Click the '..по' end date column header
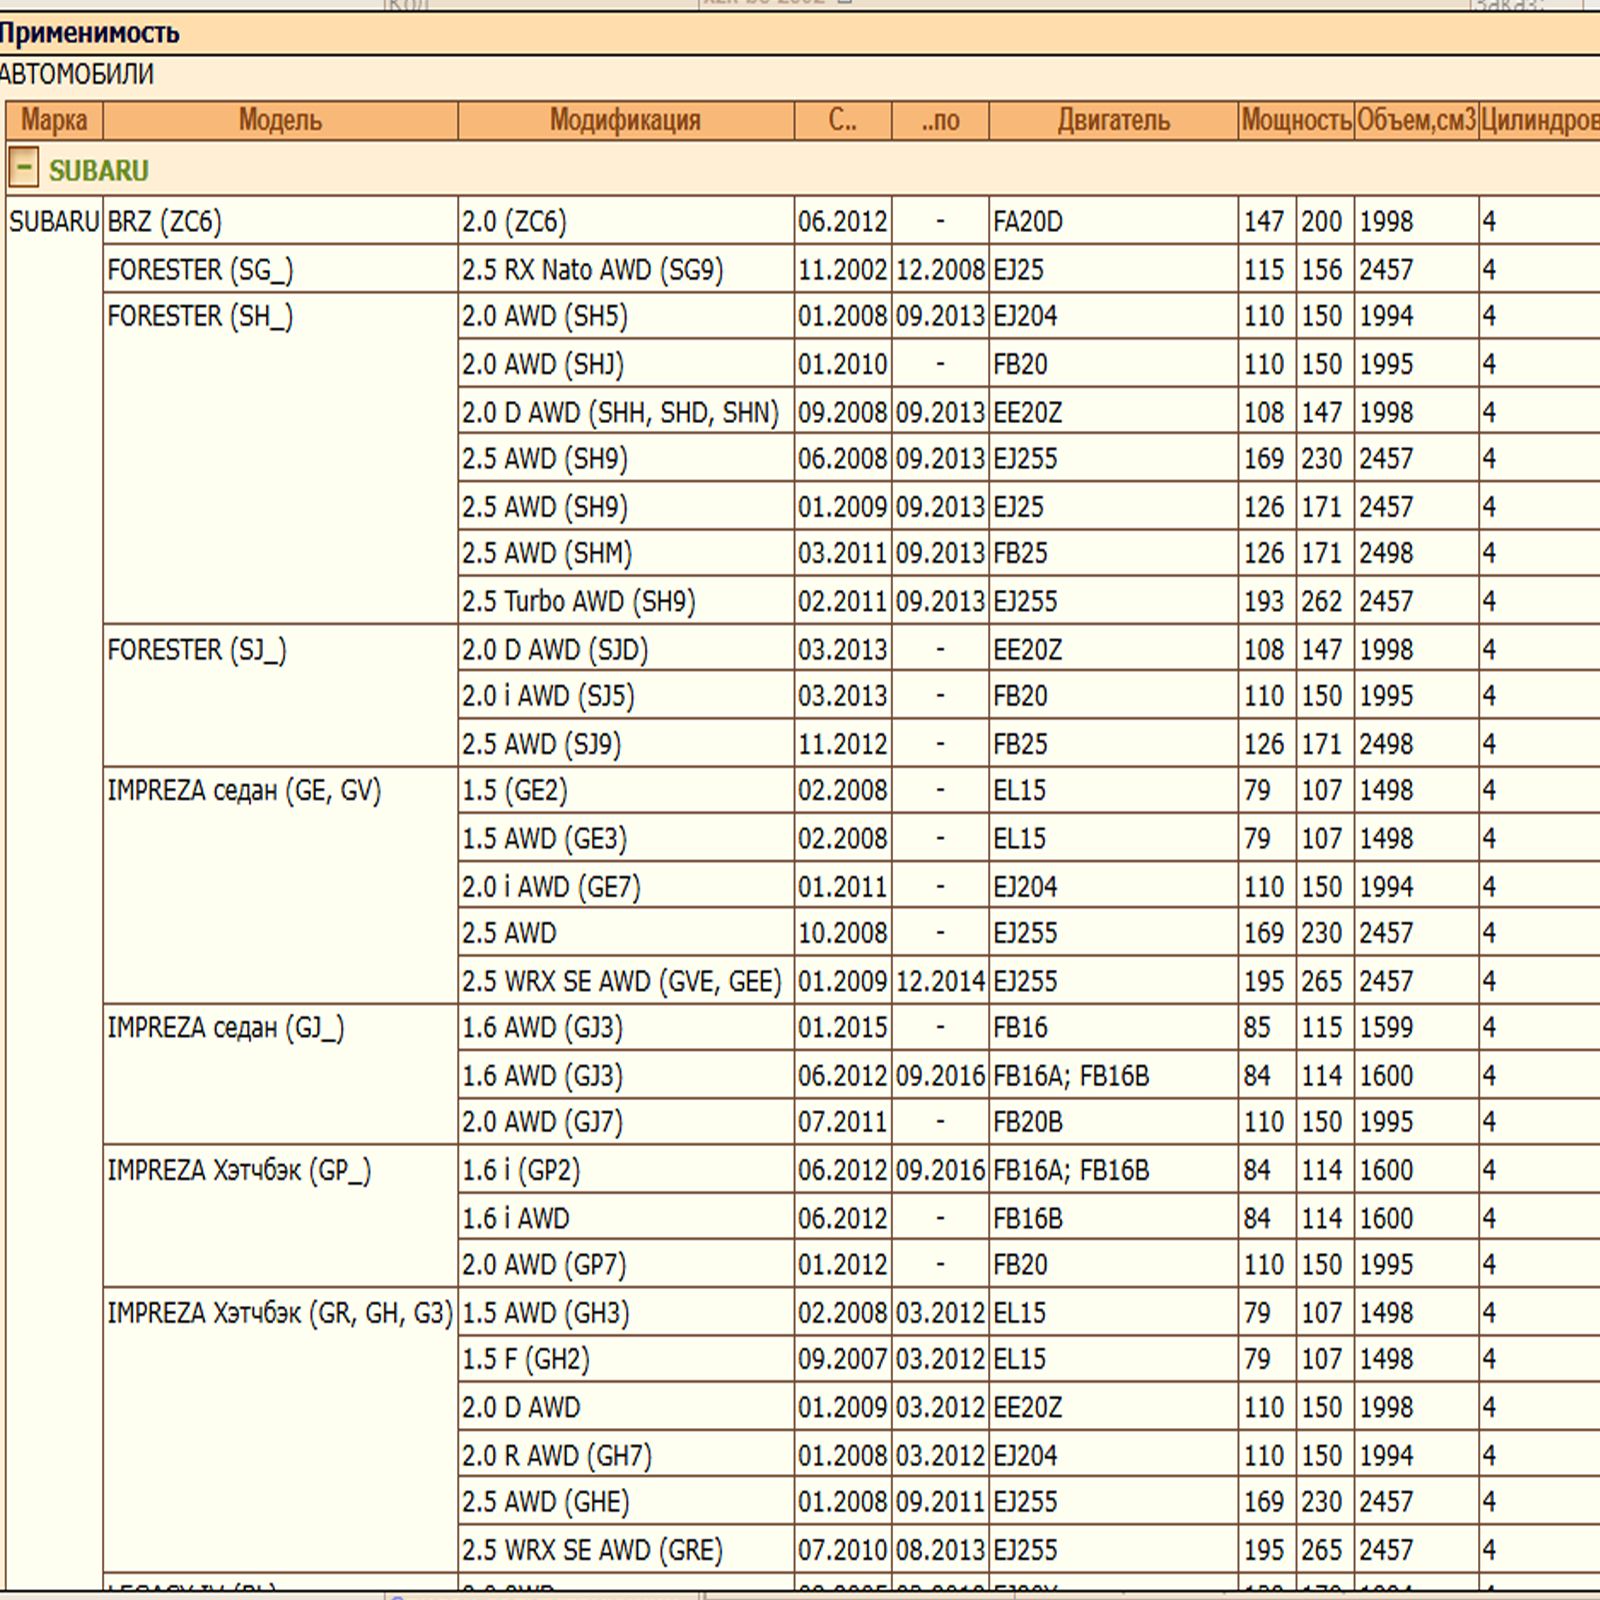 940,121
